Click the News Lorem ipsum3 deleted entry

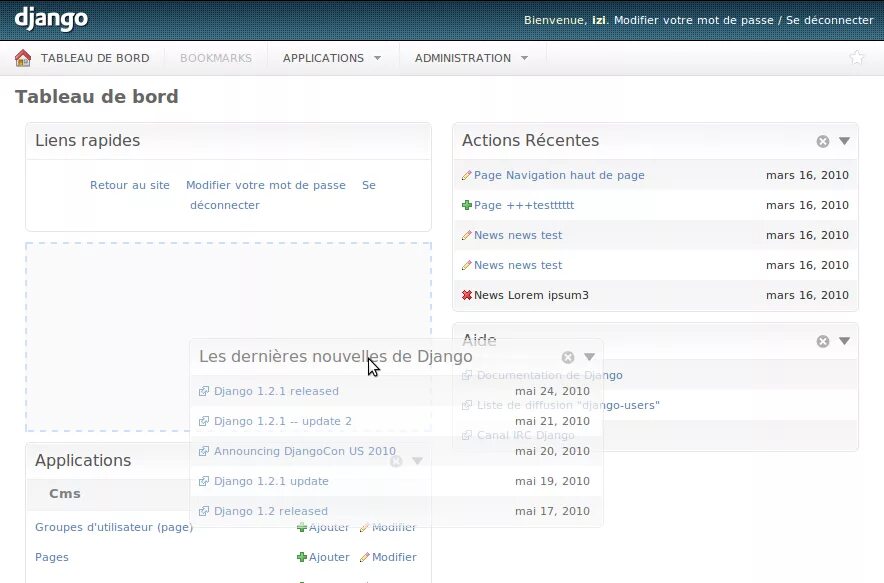pyautogui.click(x=531, y=295)
